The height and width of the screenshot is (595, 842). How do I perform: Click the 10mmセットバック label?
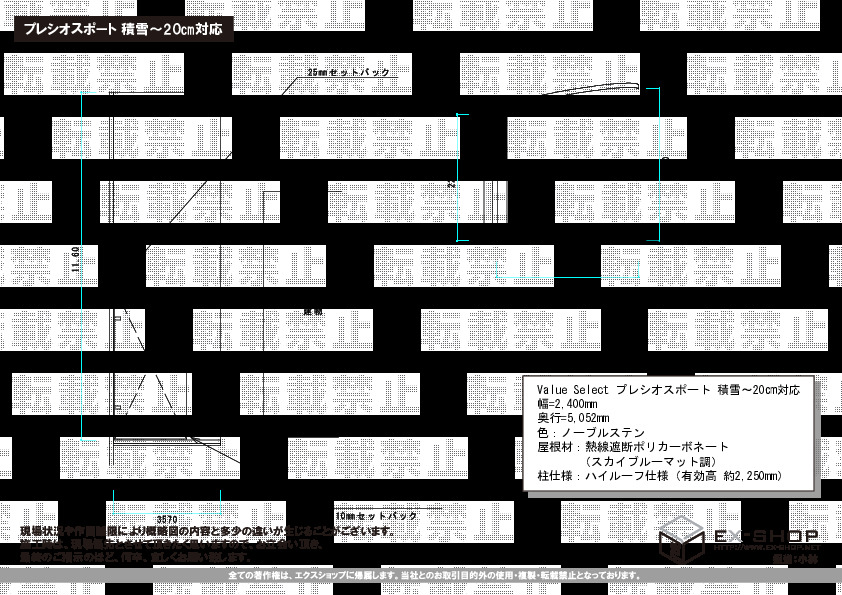[376, 516]
